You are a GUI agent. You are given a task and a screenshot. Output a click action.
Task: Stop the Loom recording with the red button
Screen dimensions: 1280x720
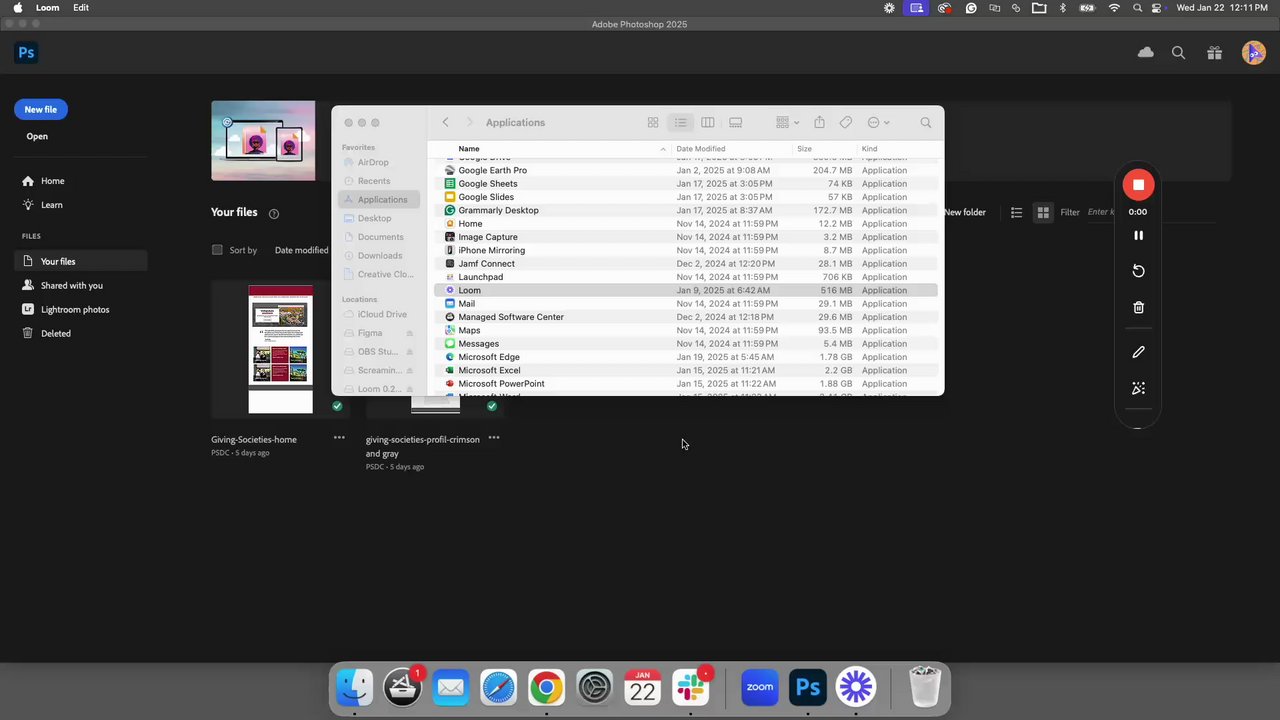(1138, 185)
